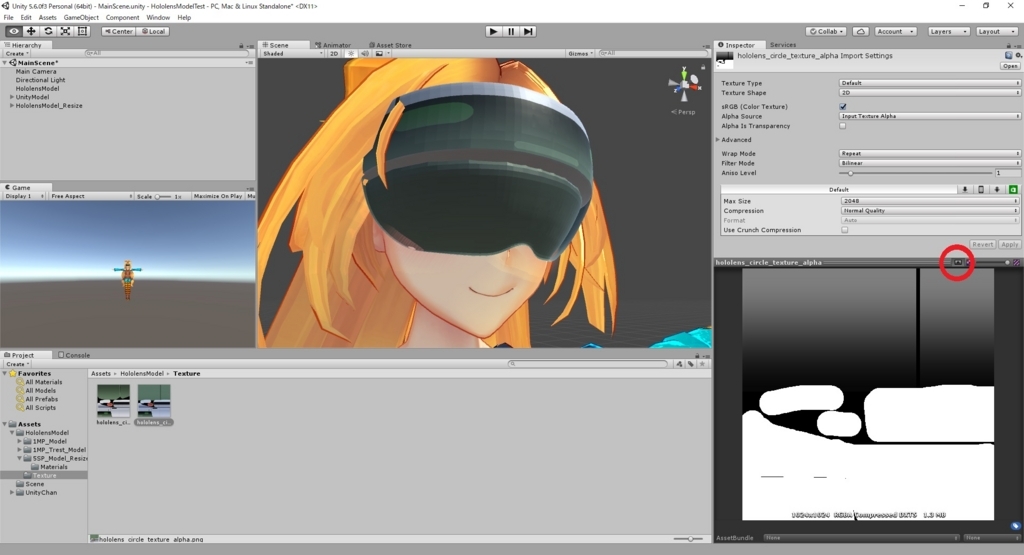Open Max Size dropdown

coord(930,201)
